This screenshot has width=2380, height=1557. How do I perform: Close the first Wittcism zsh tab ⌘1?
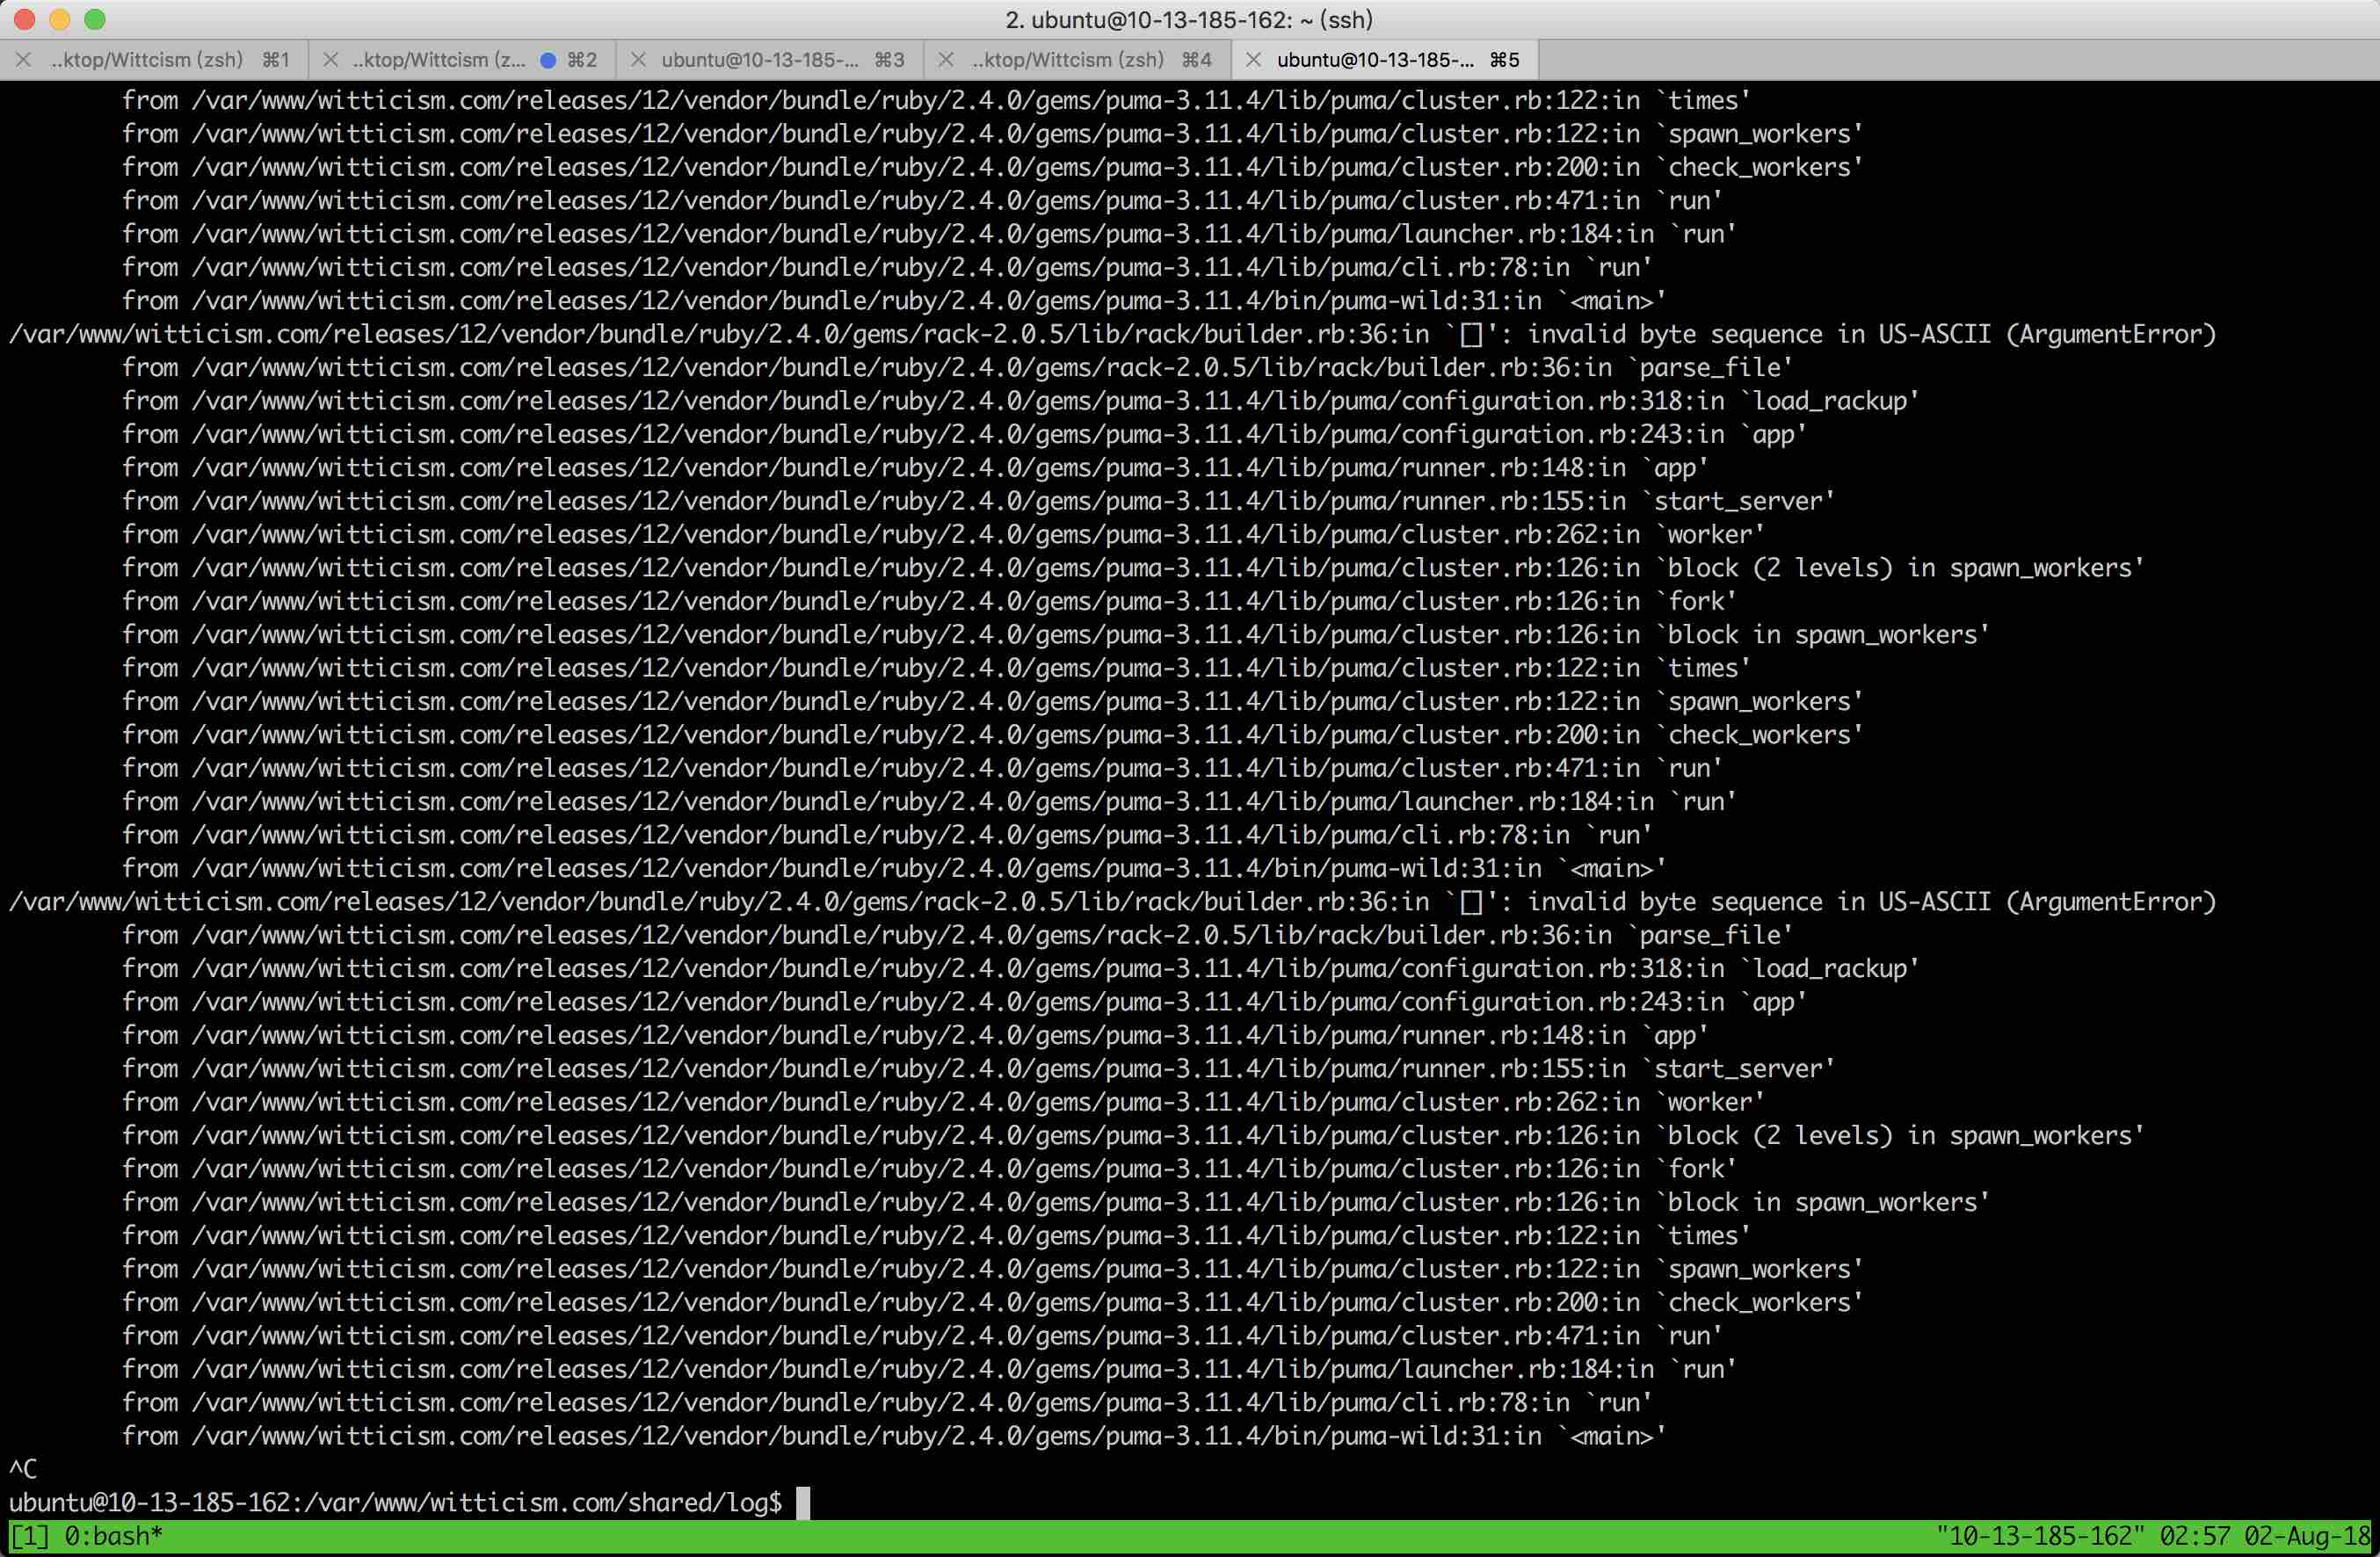[x=24, y=60]
